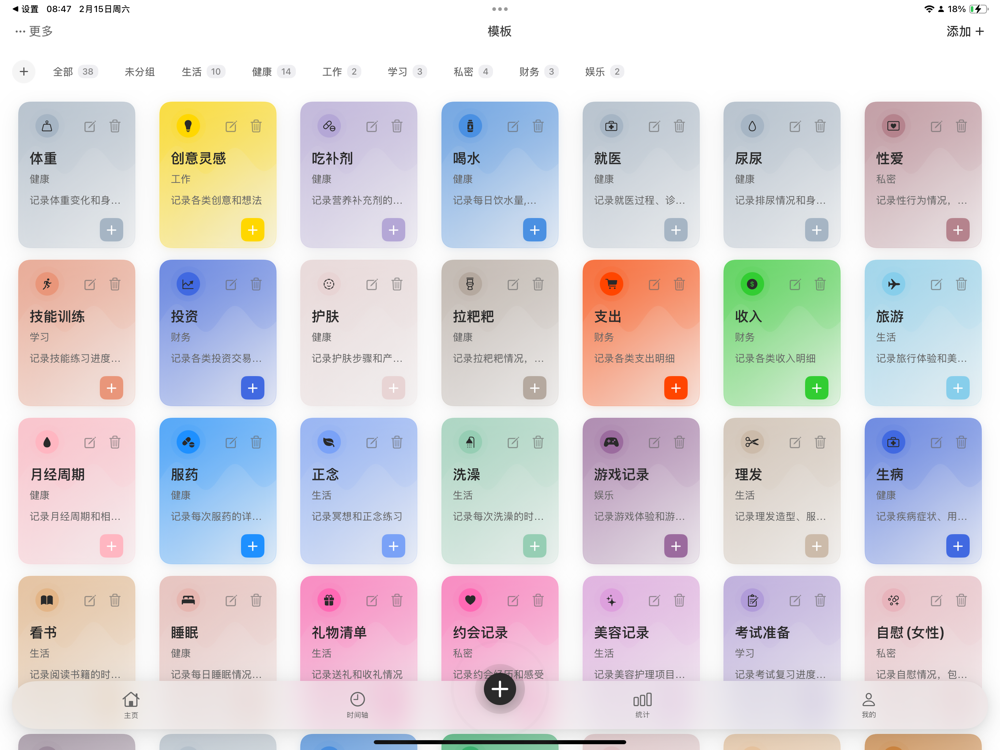The height and width of the screenshot is (750, 1000).
Task: Tap the light bulb icon on 创意灵感
Action: tap(188, 126)
